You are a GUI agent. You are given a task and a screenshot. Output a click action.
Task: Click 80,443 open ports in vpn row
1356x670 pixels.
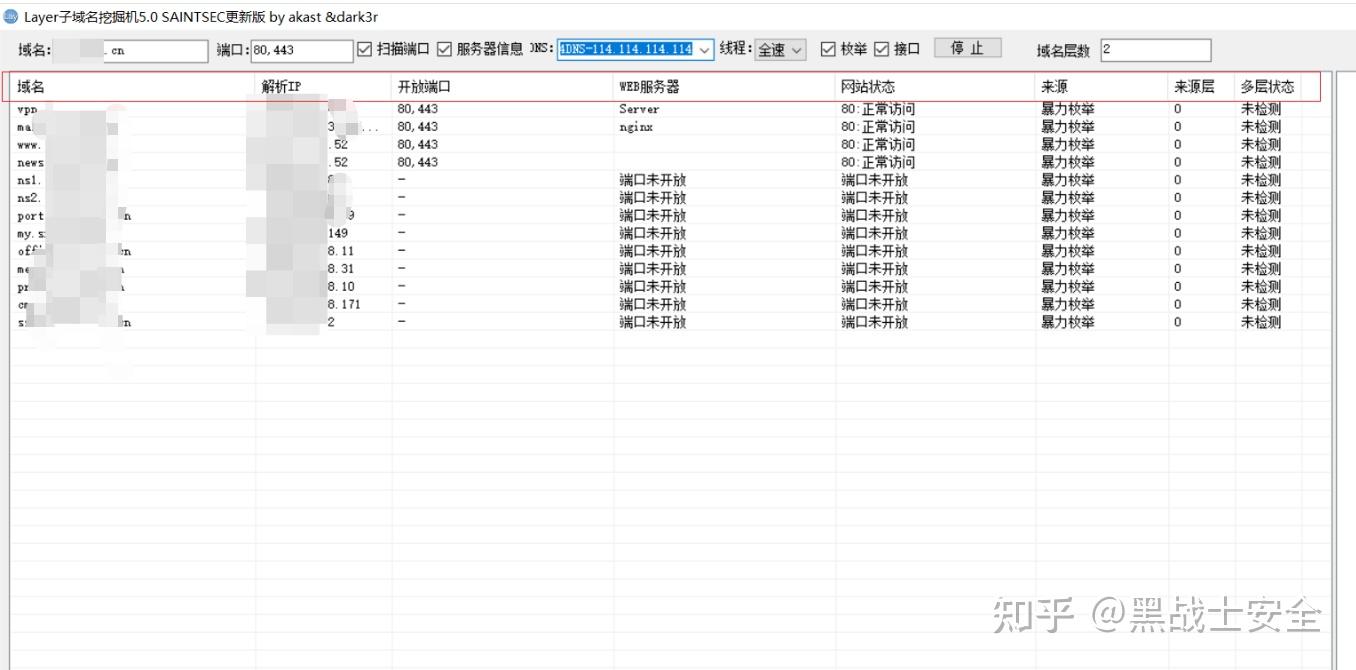coord(418,109)
